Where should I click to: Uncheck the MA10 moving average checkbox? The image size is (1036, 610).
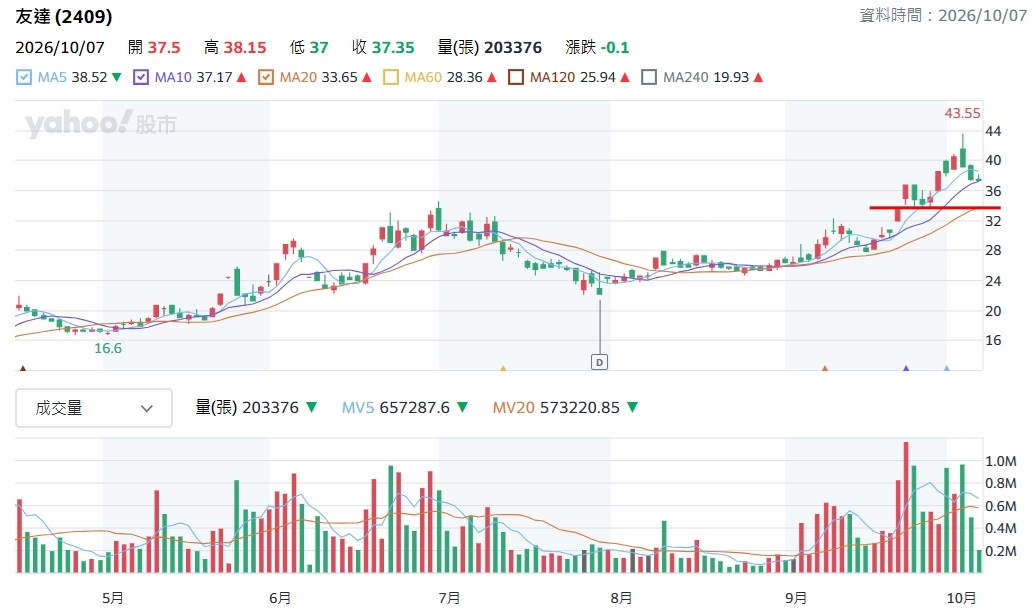tap(141, 77)
